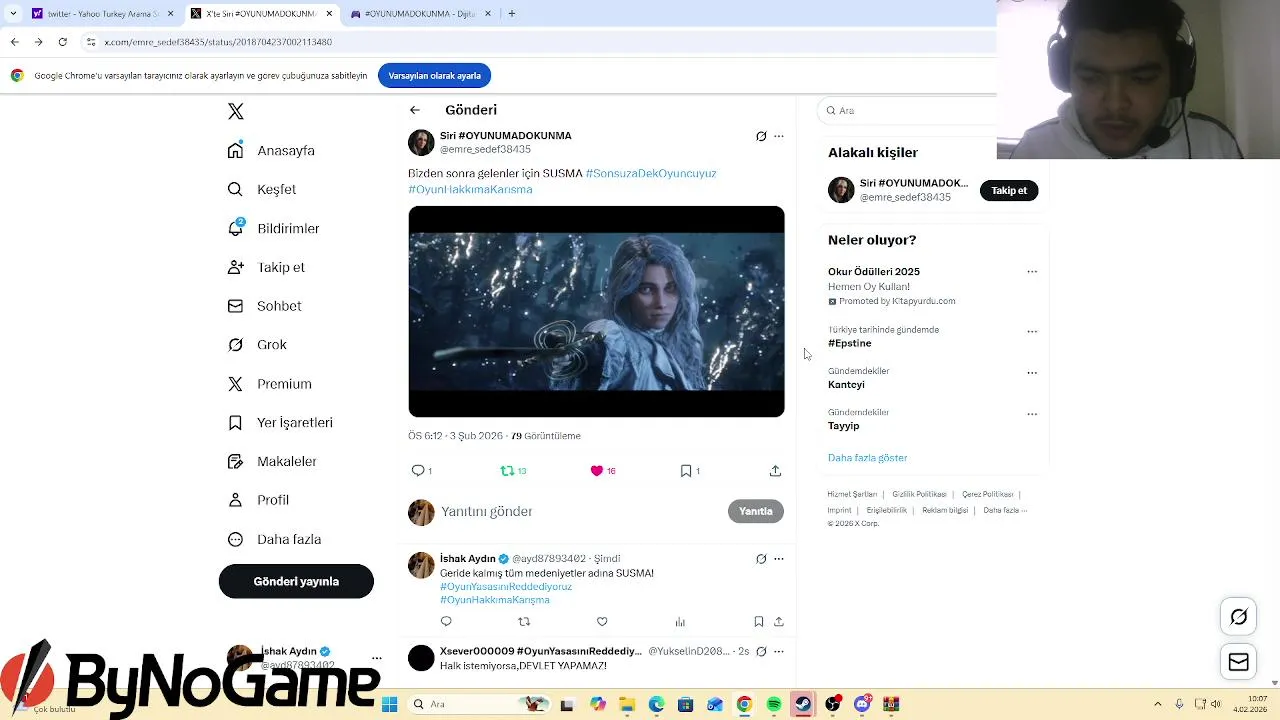The image size is (1280, 720).
Task: Open Keşfet search page
Action: tap(261, 189)
